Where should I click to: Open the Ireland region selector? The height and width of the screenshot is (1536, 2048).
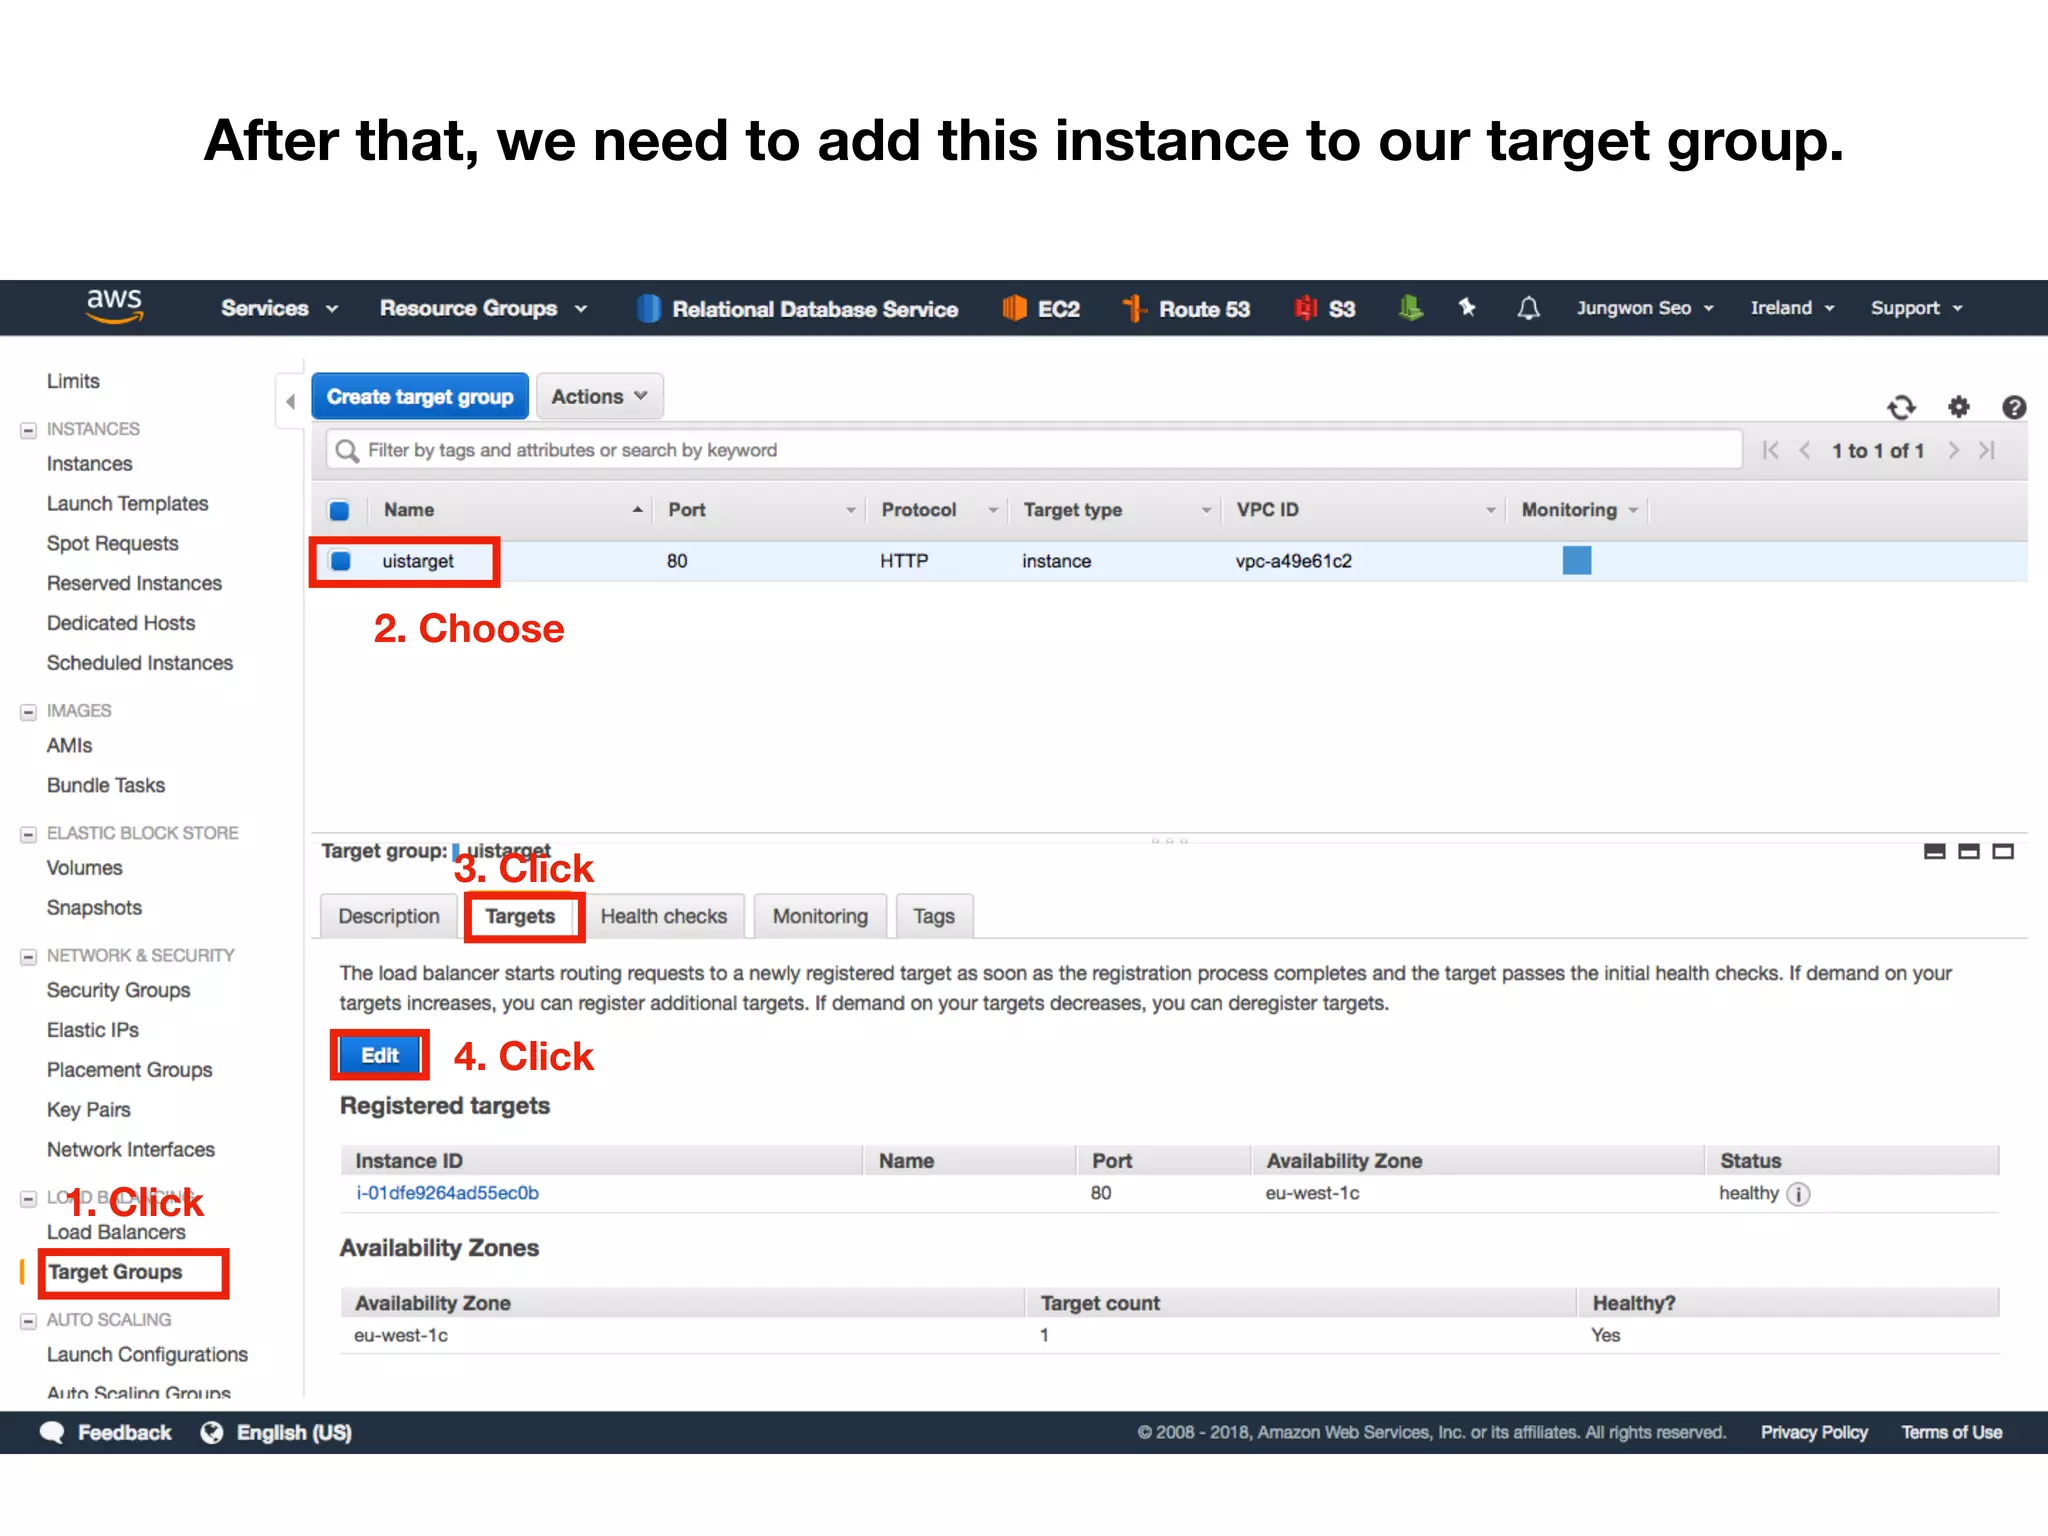(x=1792, y=308)
